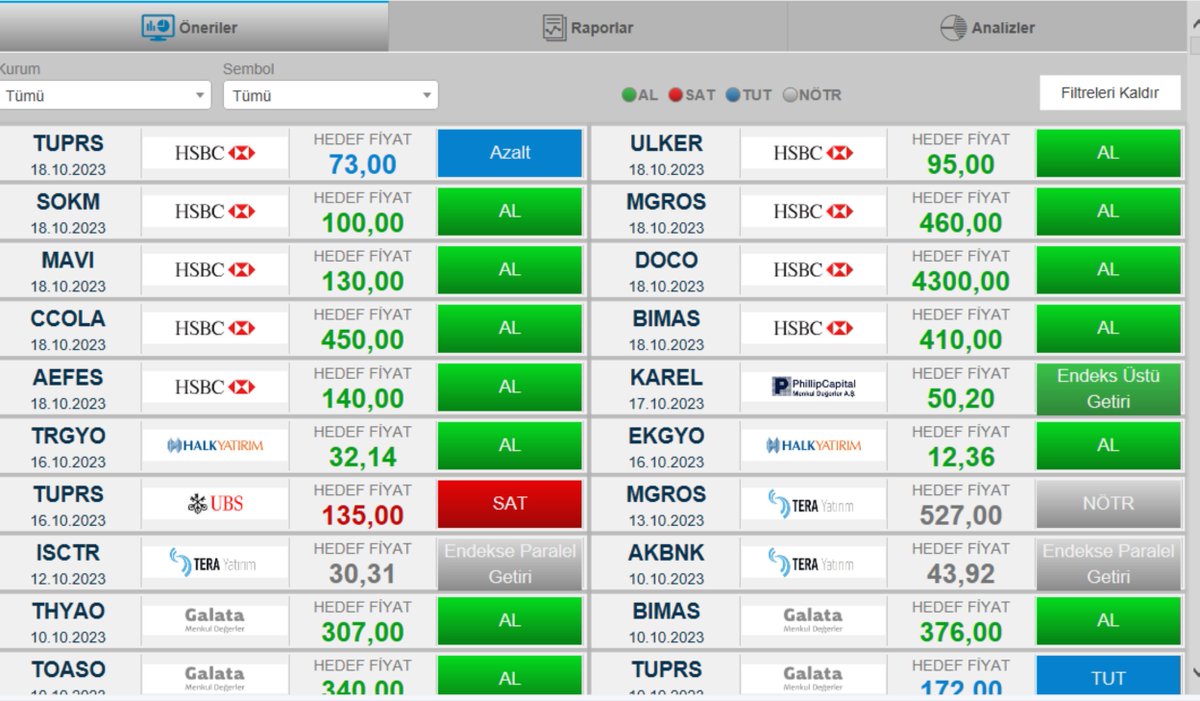This screenshot has height=701, width=1200.
Task: Click the Öneriler monitor chart icon
Action: click(158, 27)
